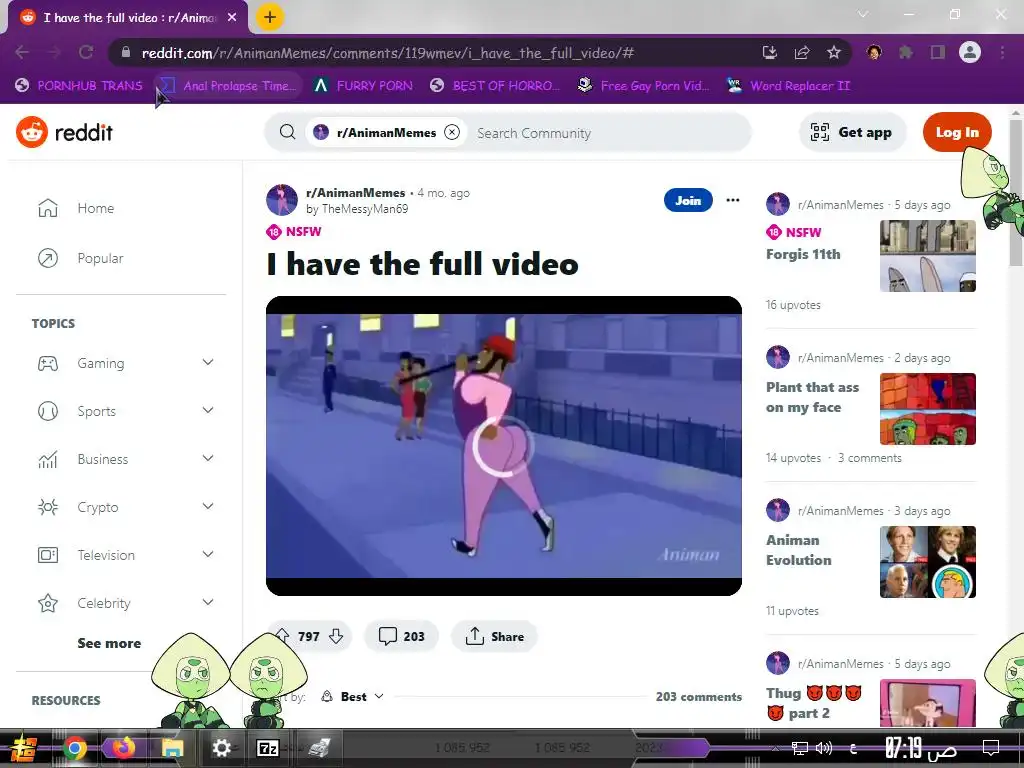
Task: Click the Crypto topic icon
Action: (48, 507)
